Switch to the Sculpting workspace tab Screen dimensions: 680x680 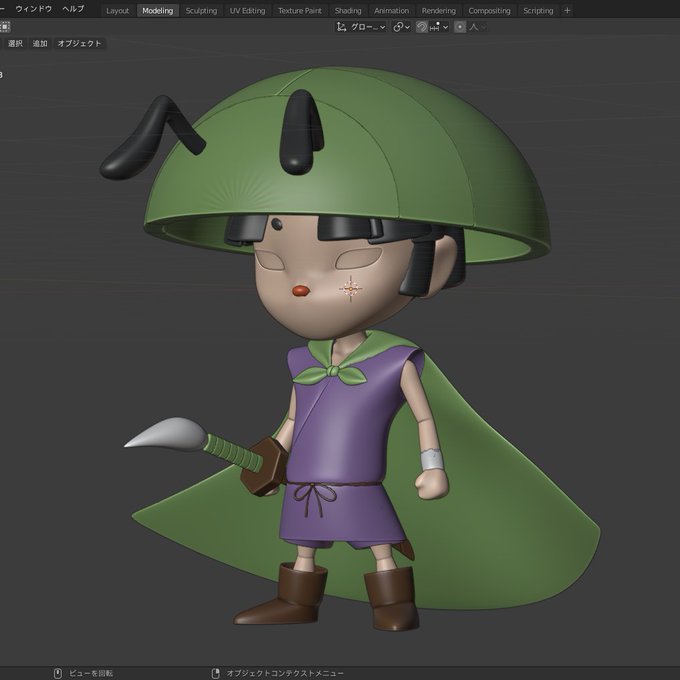pos(201,10)
